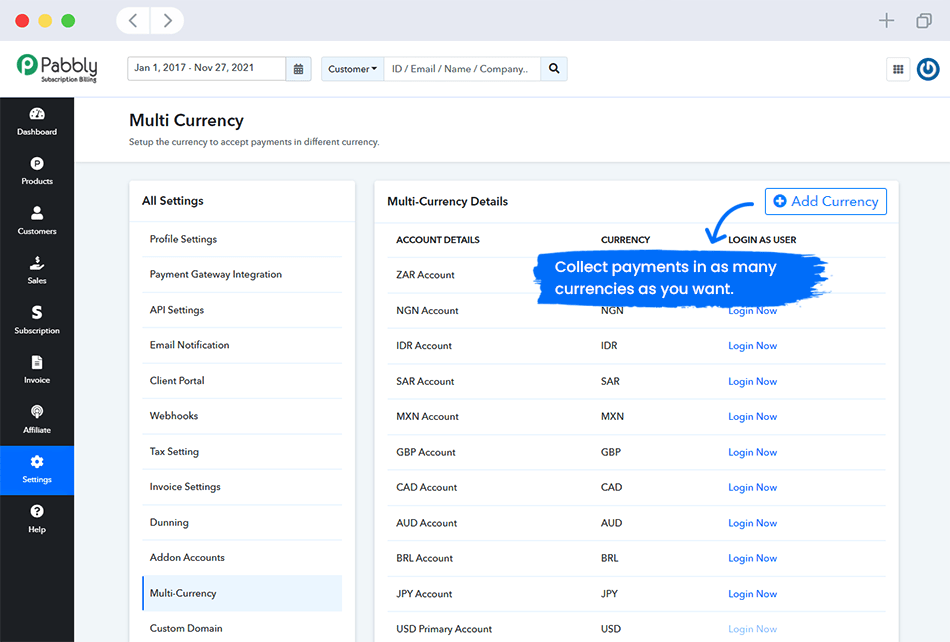Screen dimensions: 950x642
Task: Click the power icon in header
Action: point(928,69)
